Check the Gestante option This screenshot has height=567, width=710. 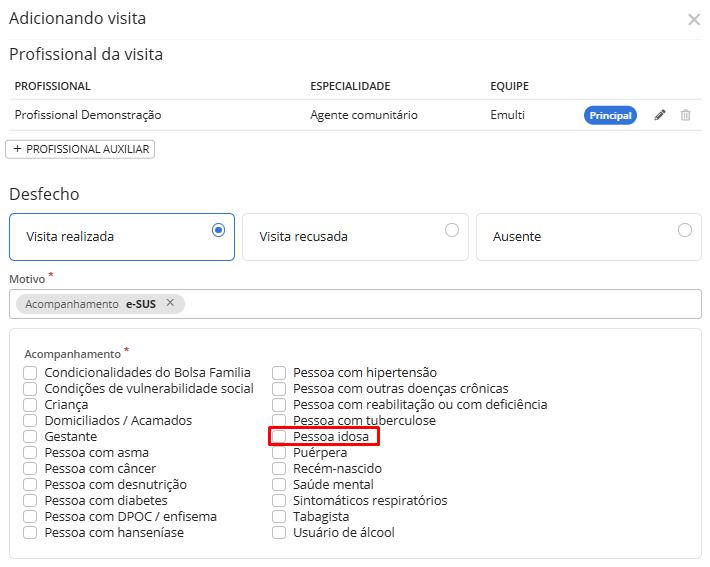click(30, 437)
